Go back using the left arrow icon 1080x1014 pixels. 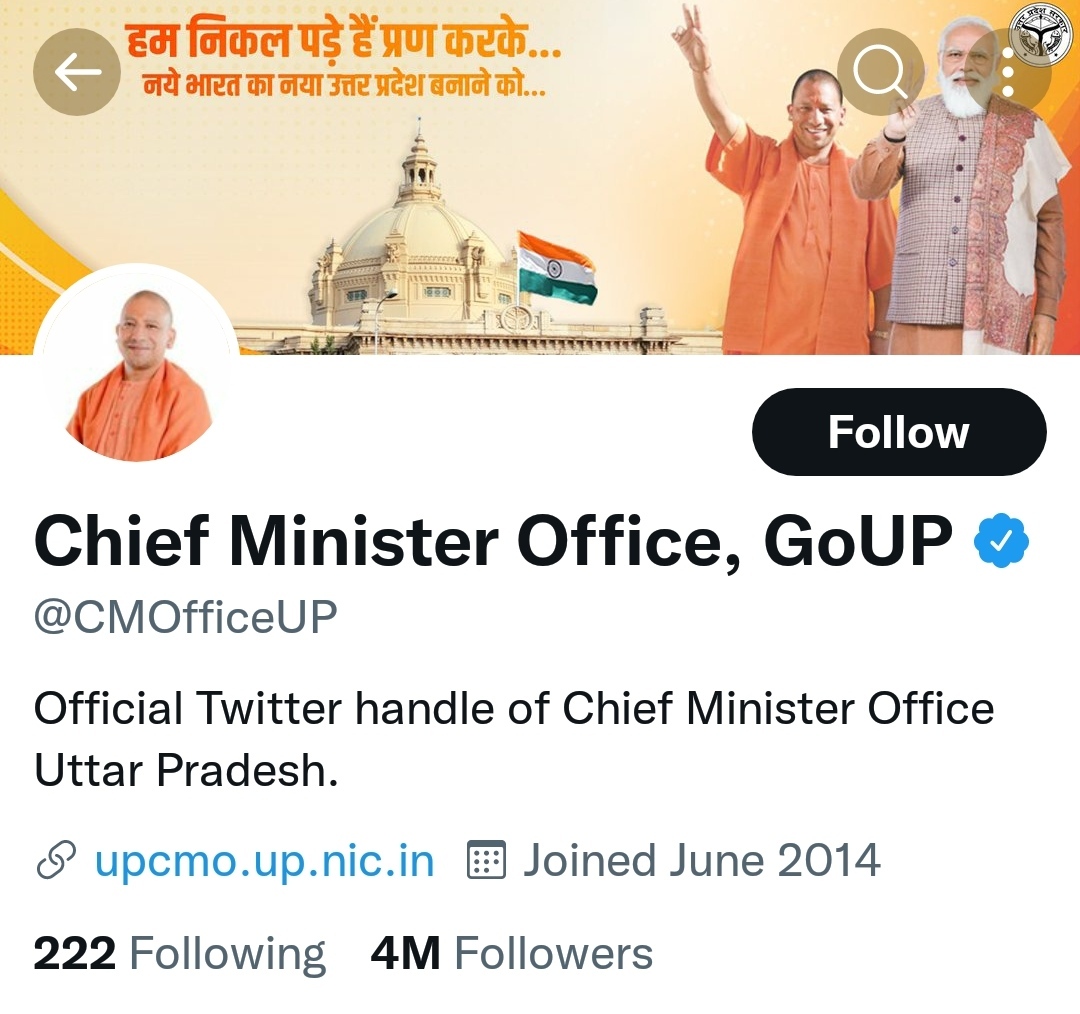click(x=77, y=72)
